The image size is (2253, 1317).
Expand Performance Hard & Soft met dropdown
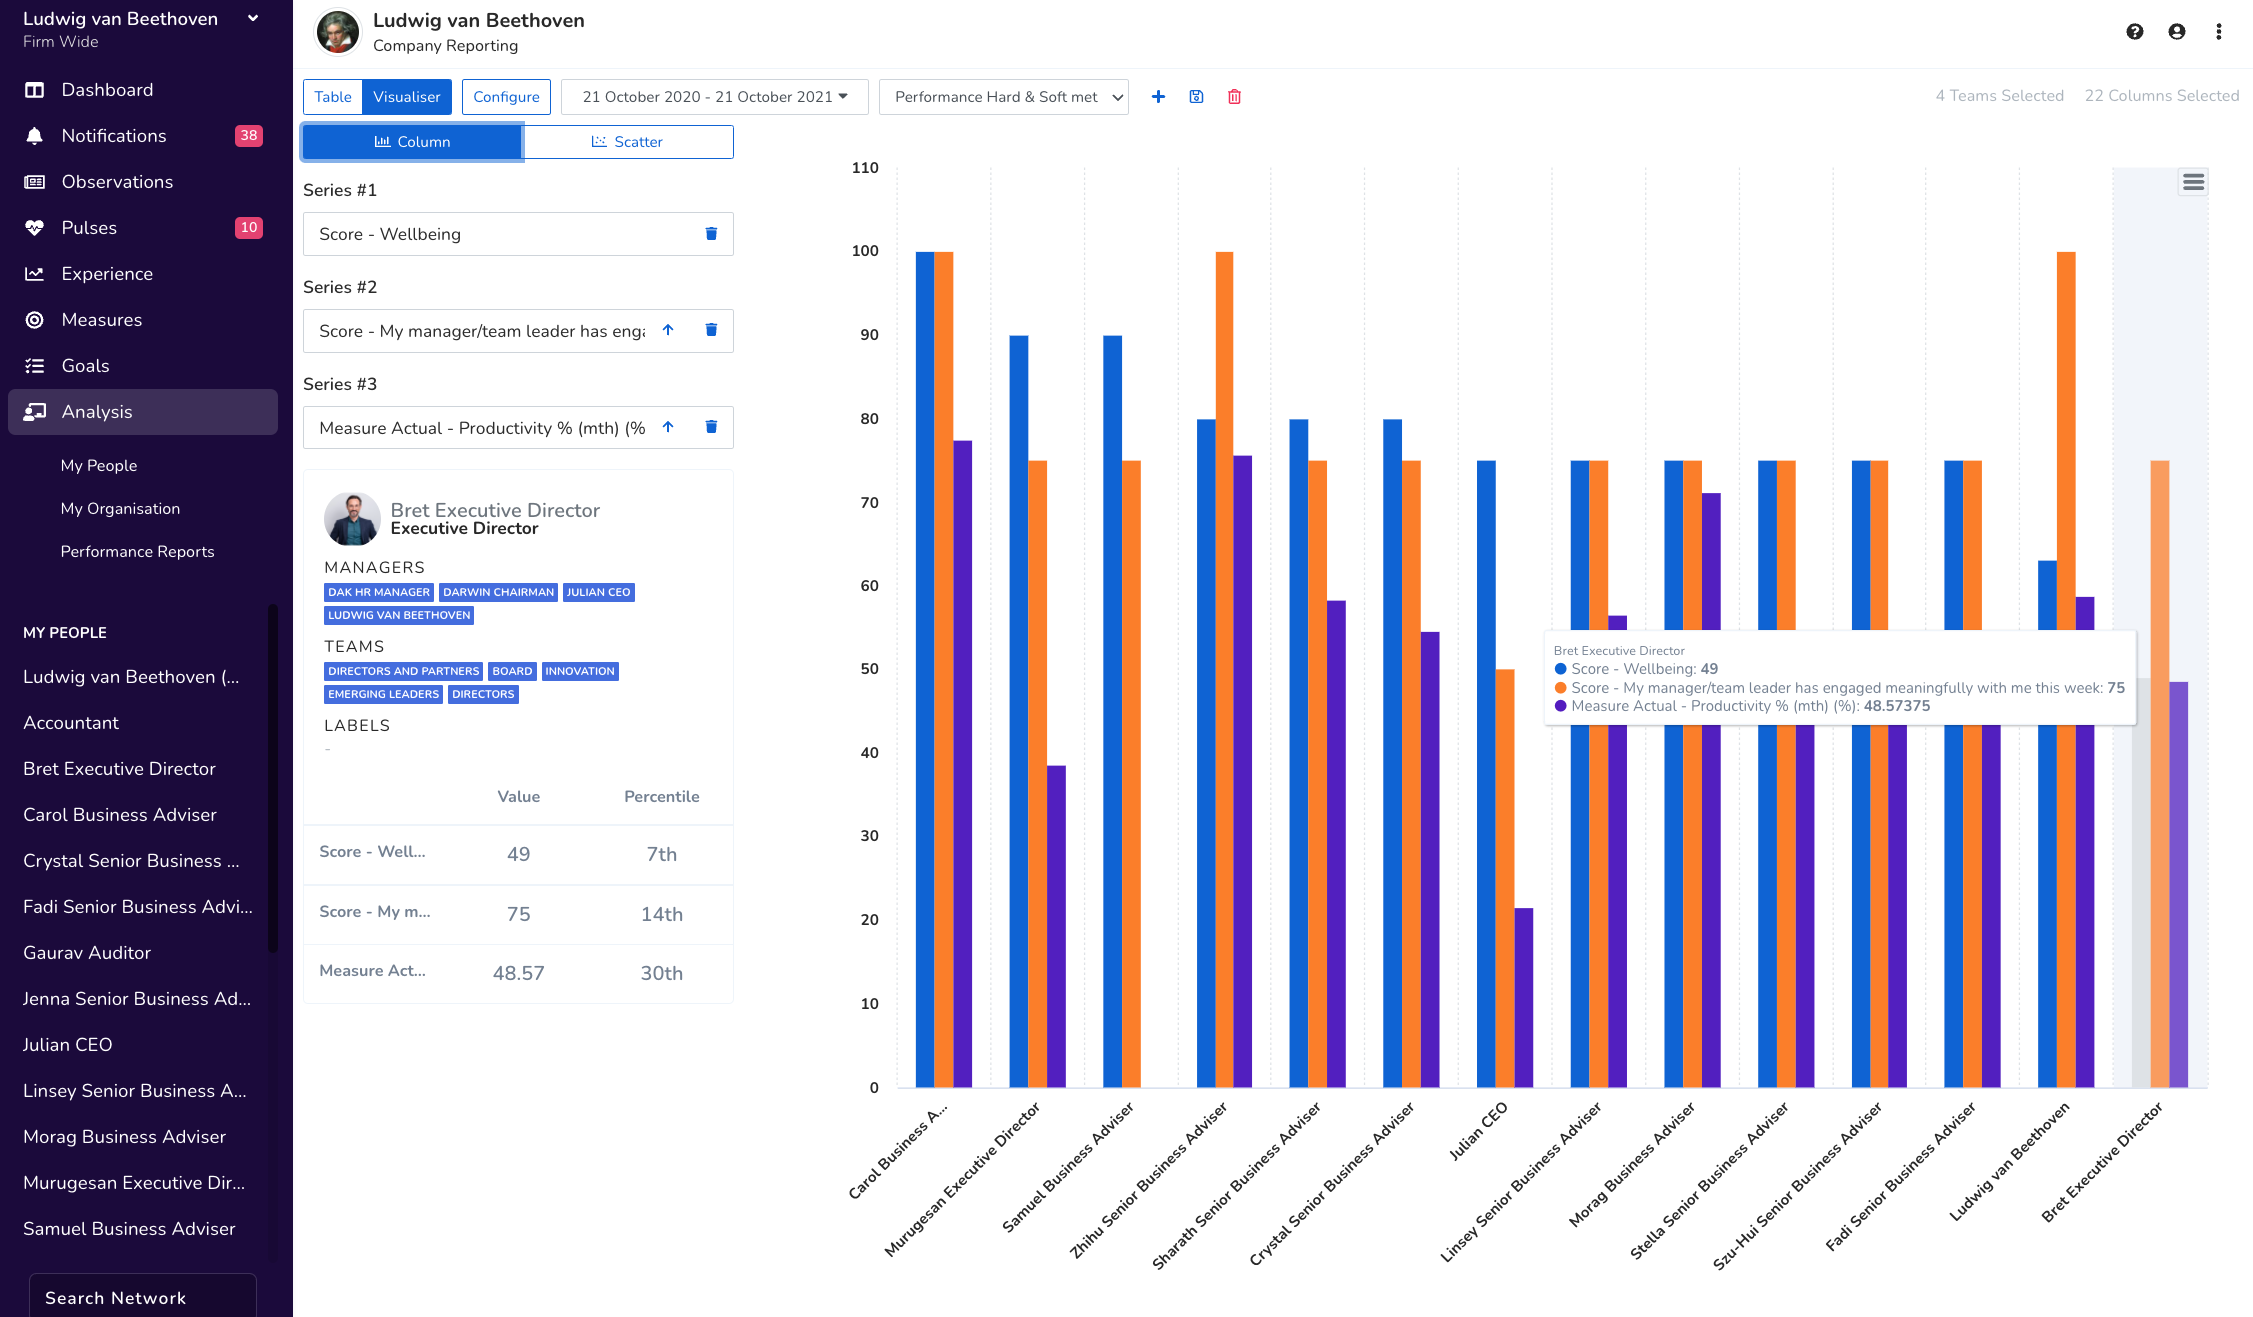point(1004,97)
